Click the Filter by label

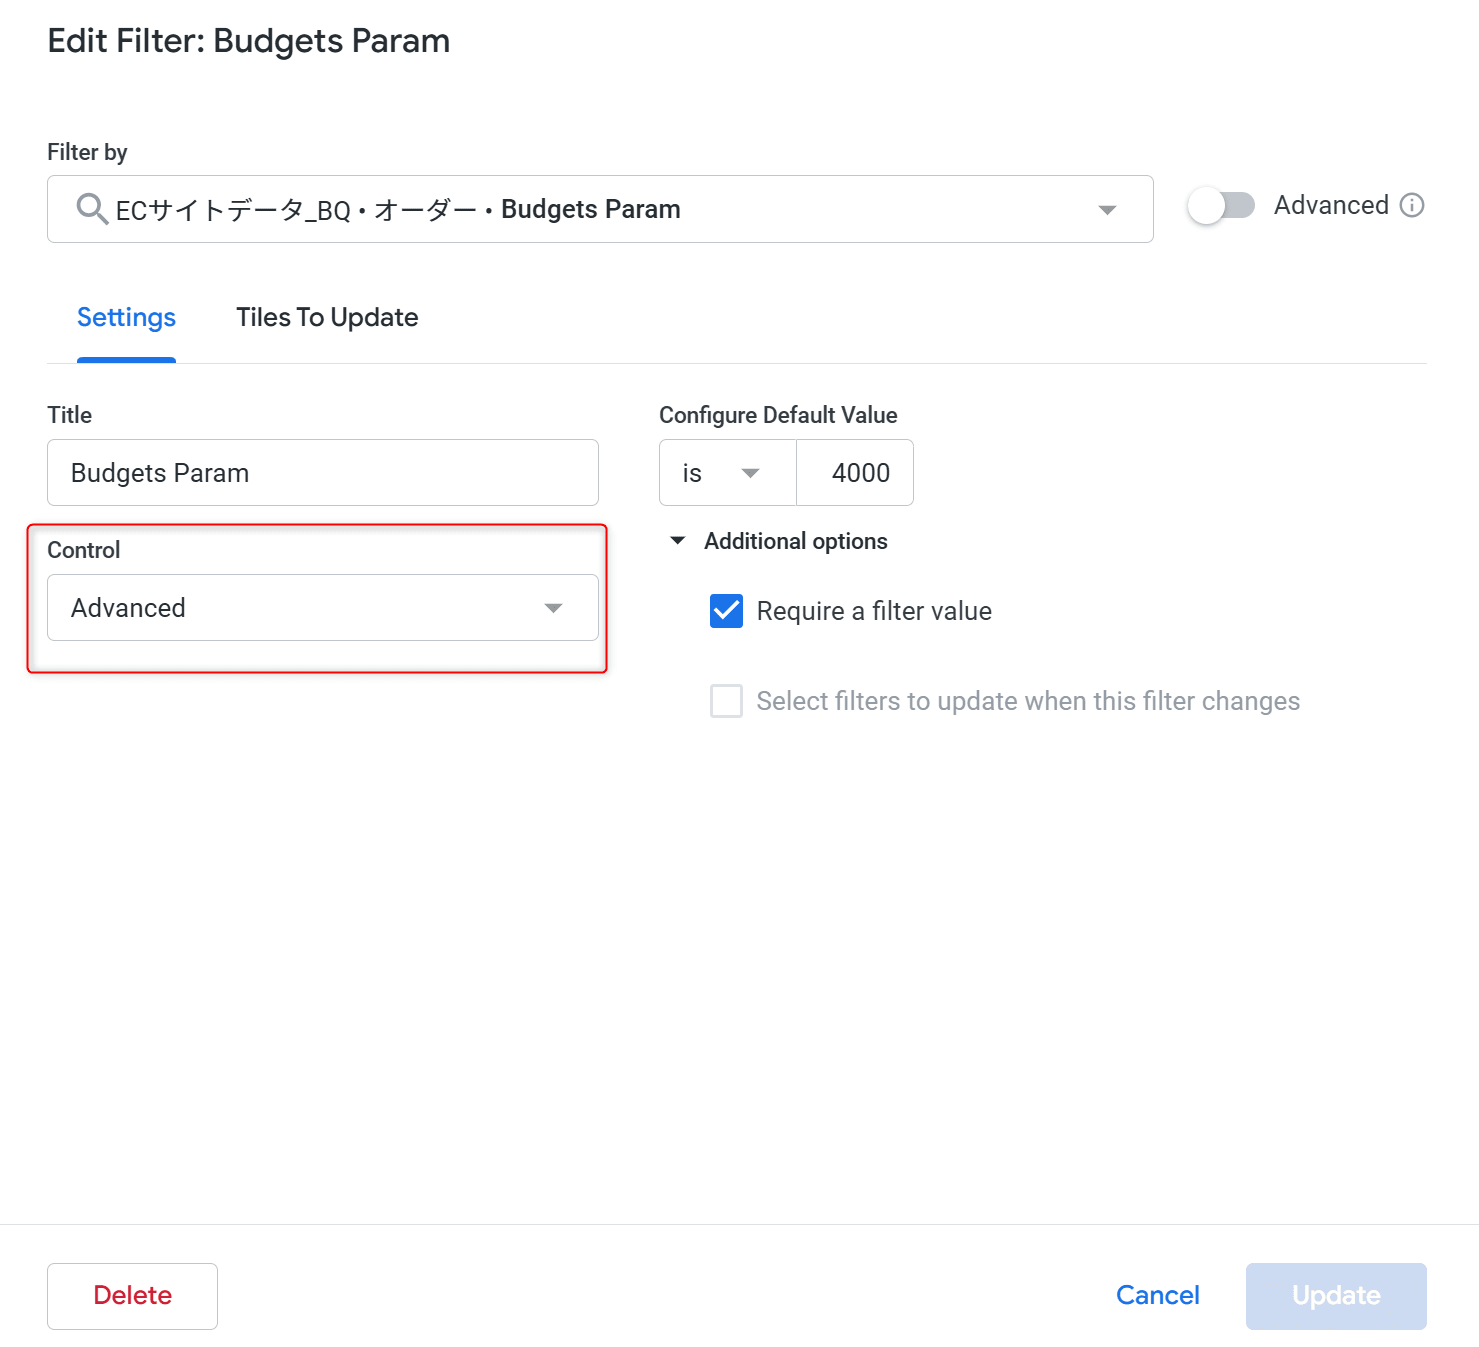pos(87,152)
